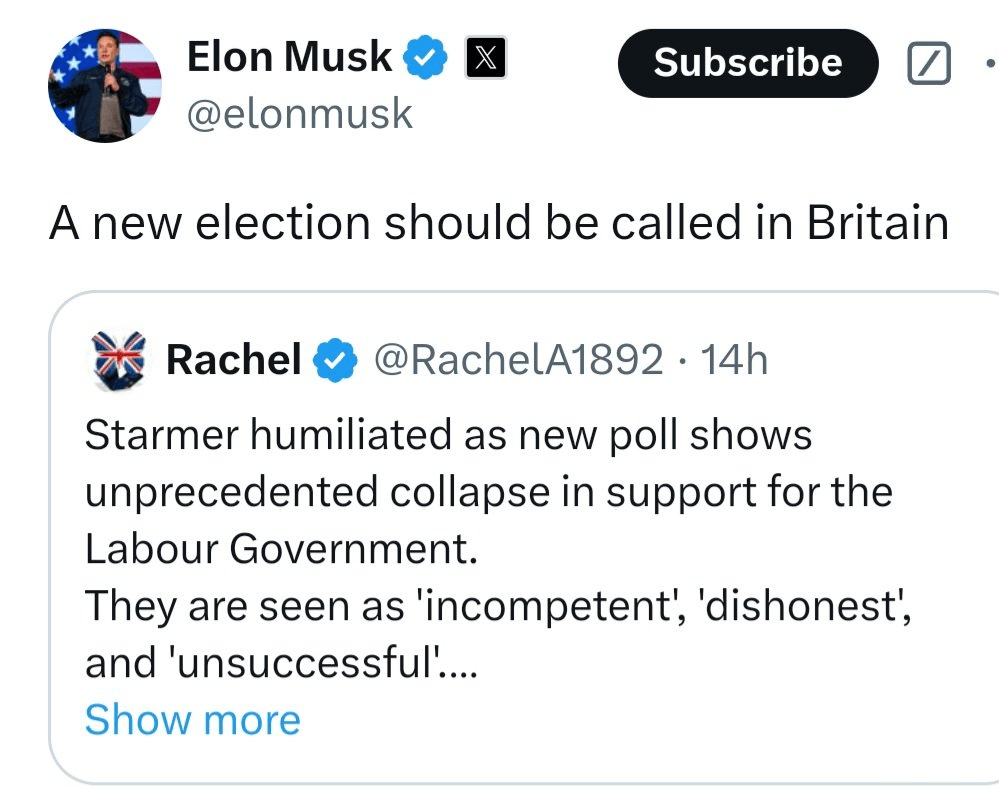999x788 pixels.
Task: Open the more options dots beside Grok icon
Action: [x=989, y=64]
